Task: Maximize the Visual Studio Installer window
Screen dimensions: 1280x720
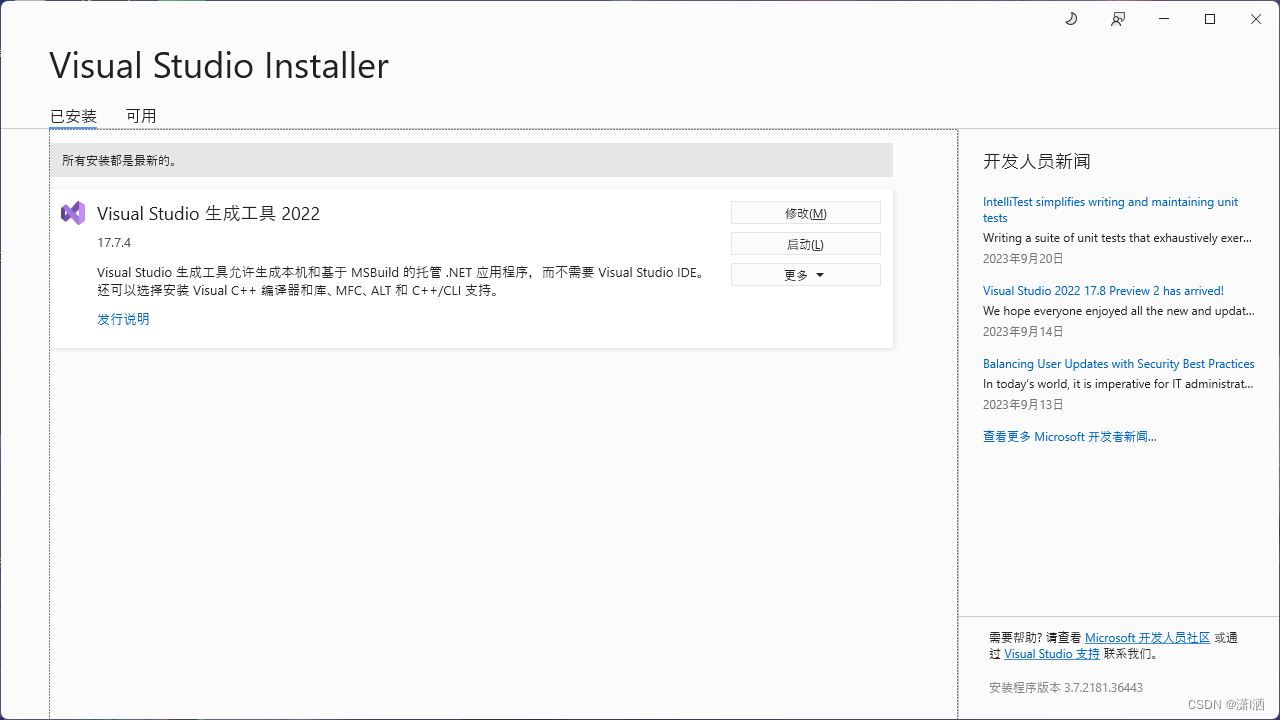Action: click(x=1210, y=19)
